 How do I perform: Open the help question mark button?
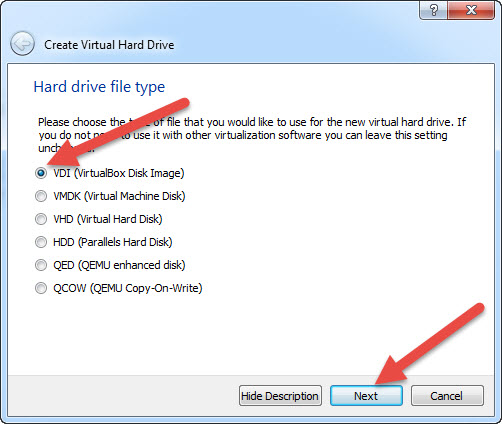434,10
